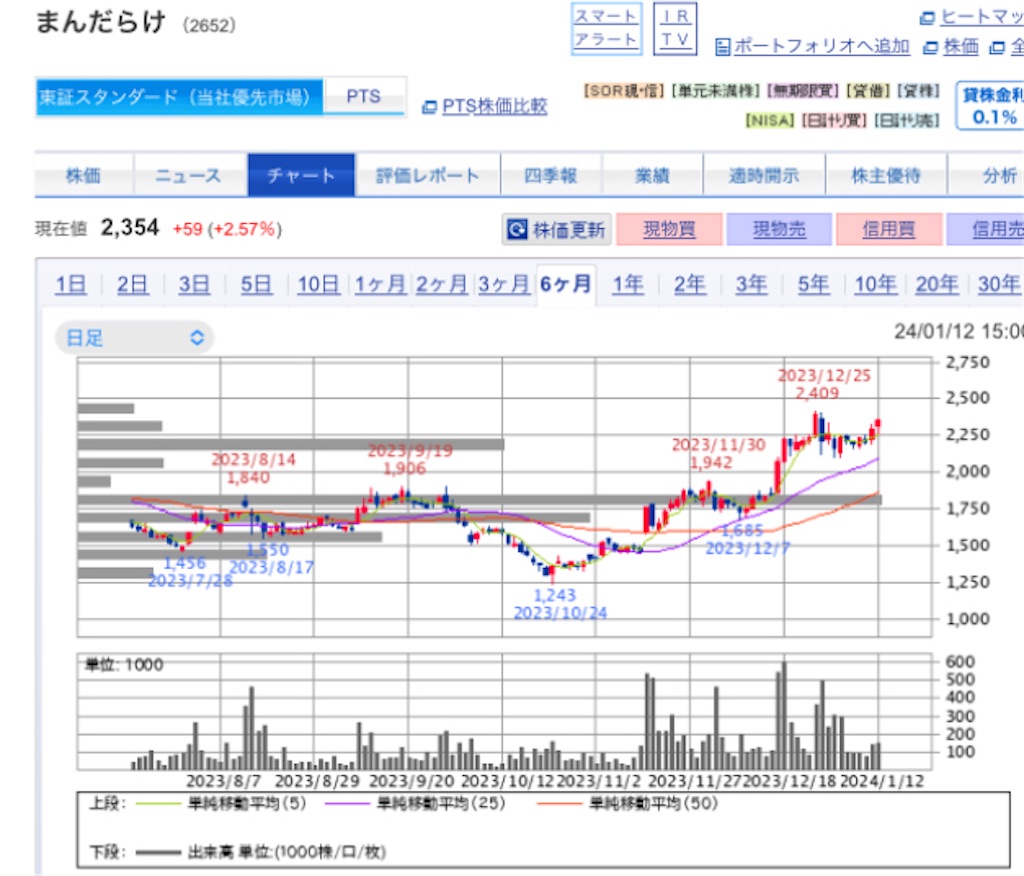Switch to the 株価 tab

84,175
